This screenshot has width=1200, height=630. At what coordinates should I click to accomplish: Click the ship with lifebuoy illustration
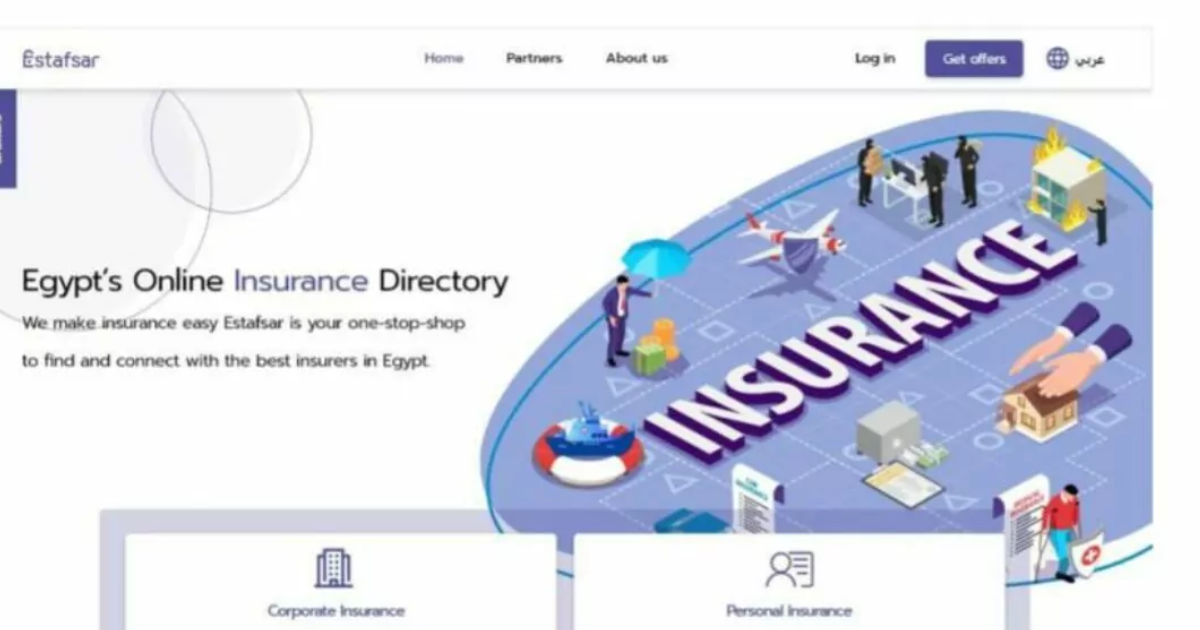588,443
